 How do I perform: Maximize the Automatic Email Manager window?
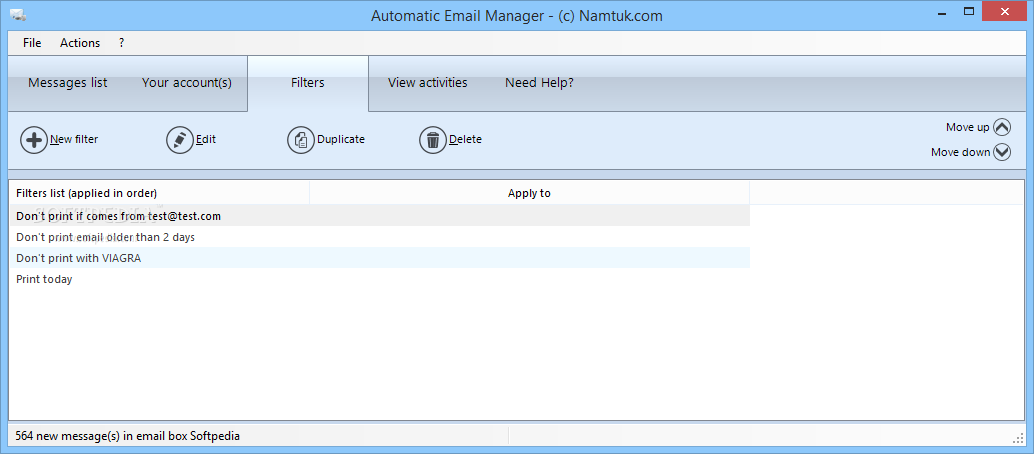pos(969,11)
